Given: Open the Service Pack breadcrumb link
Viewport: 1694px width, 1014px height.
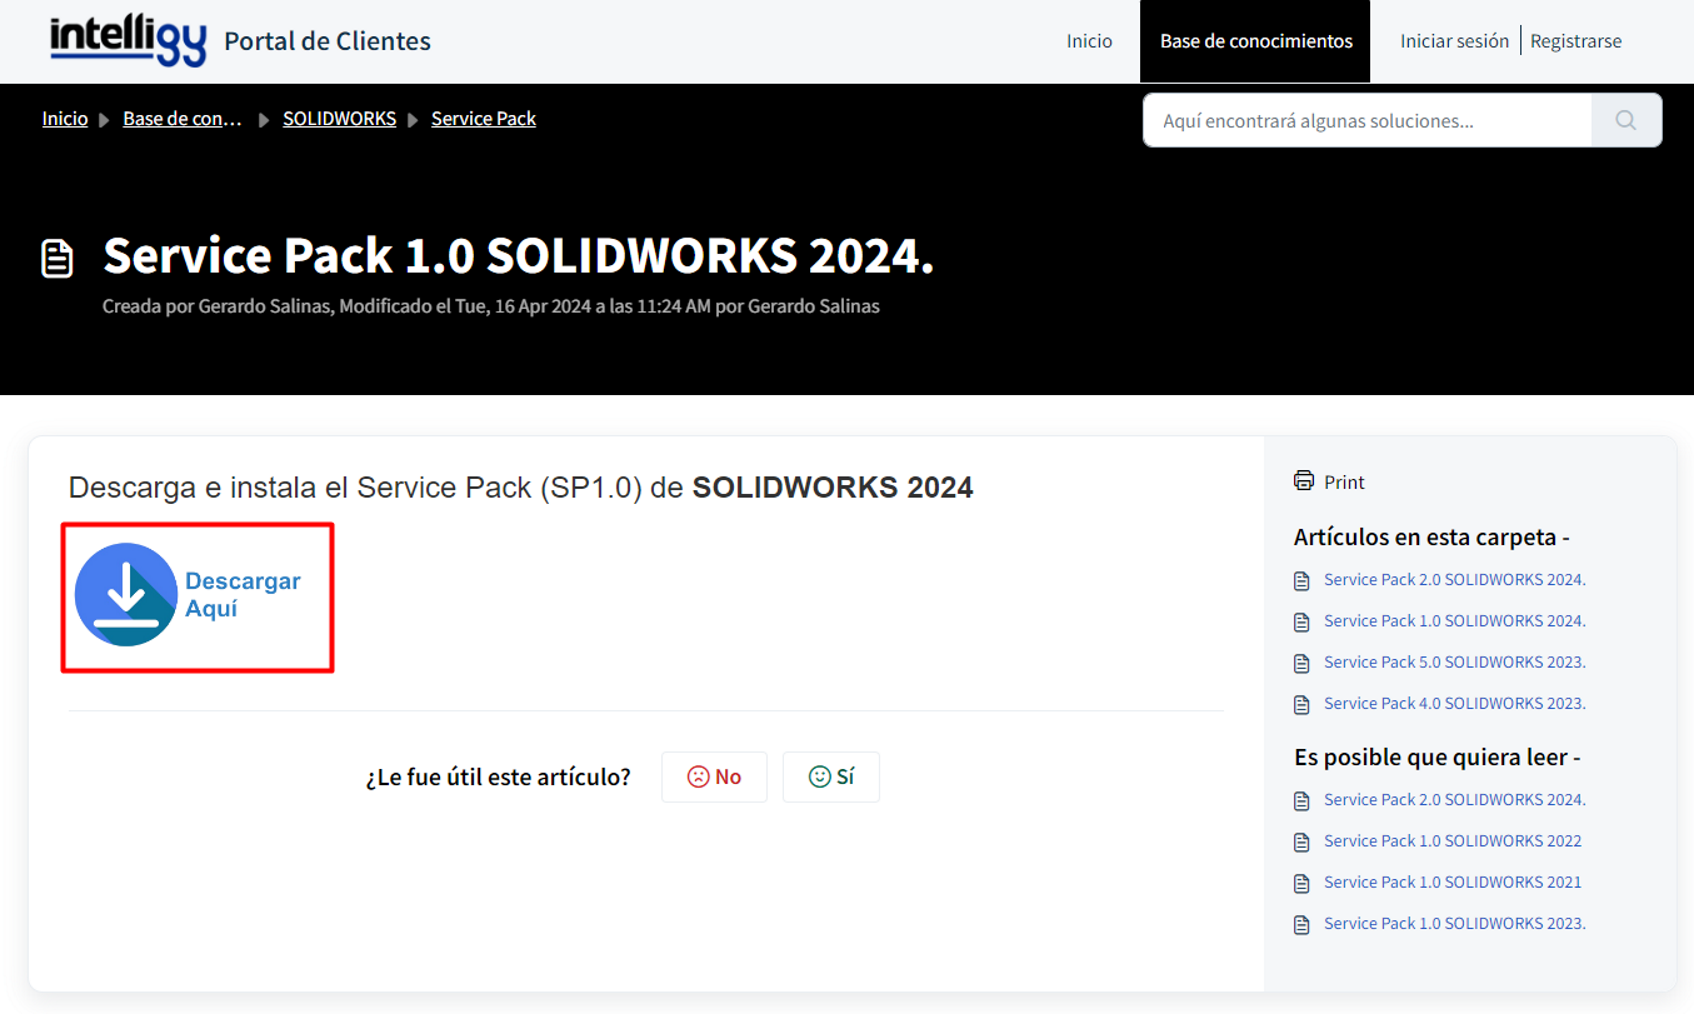Looking at the screenshot, I should pyautogui.click(x=483, y=119).
